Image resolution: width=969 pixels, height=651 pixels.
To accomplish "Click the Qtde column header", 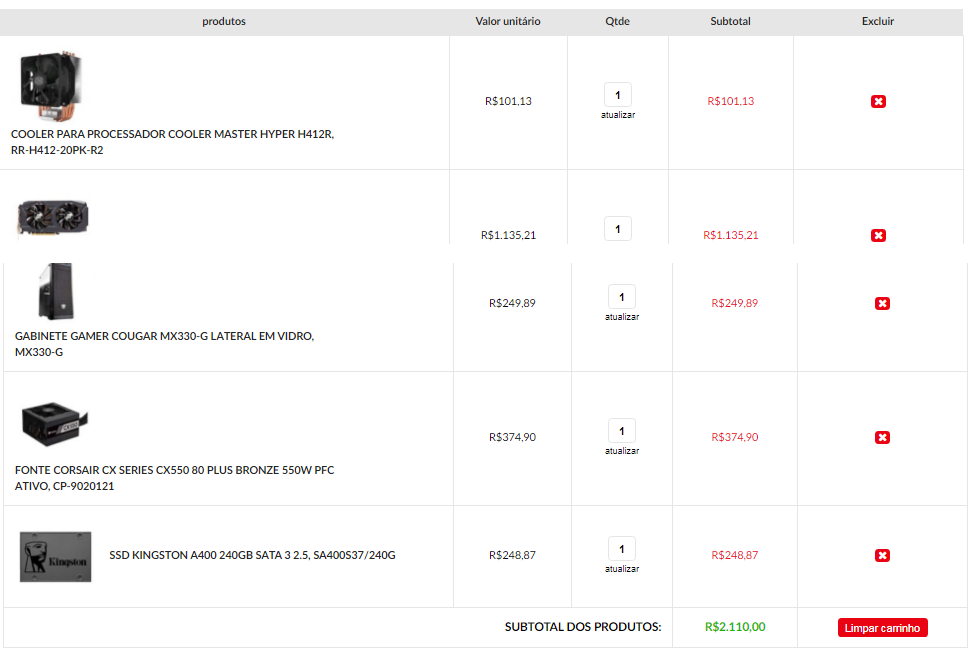I will pyautogui.click(x=617, y=22).
